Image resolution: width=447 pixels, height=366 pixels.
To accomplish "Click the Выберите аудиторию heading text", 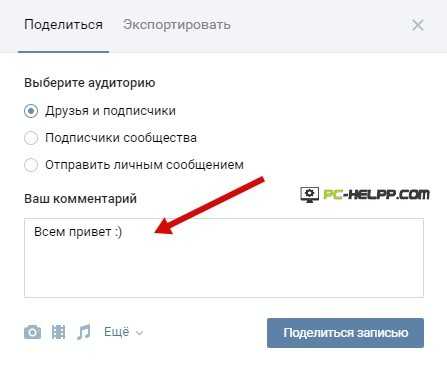I will 90,83.
